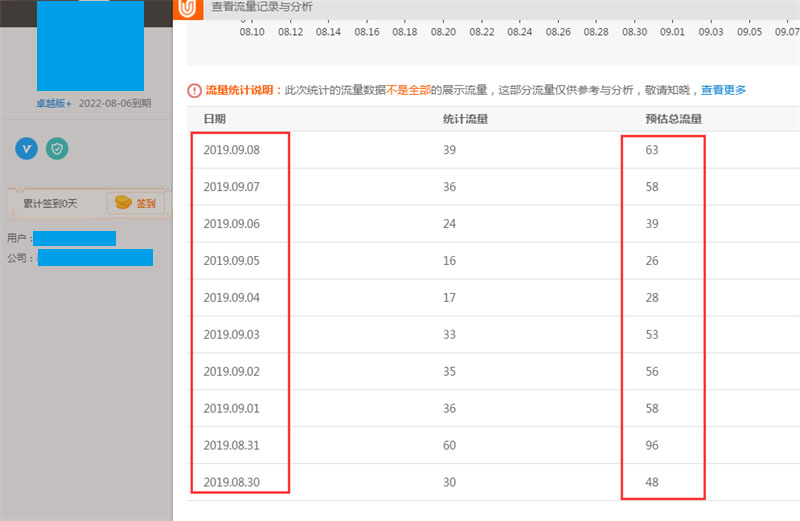
Task: Select the date 2019.09.06 cell
Action: pyautogui.click(x=232, y=224)
